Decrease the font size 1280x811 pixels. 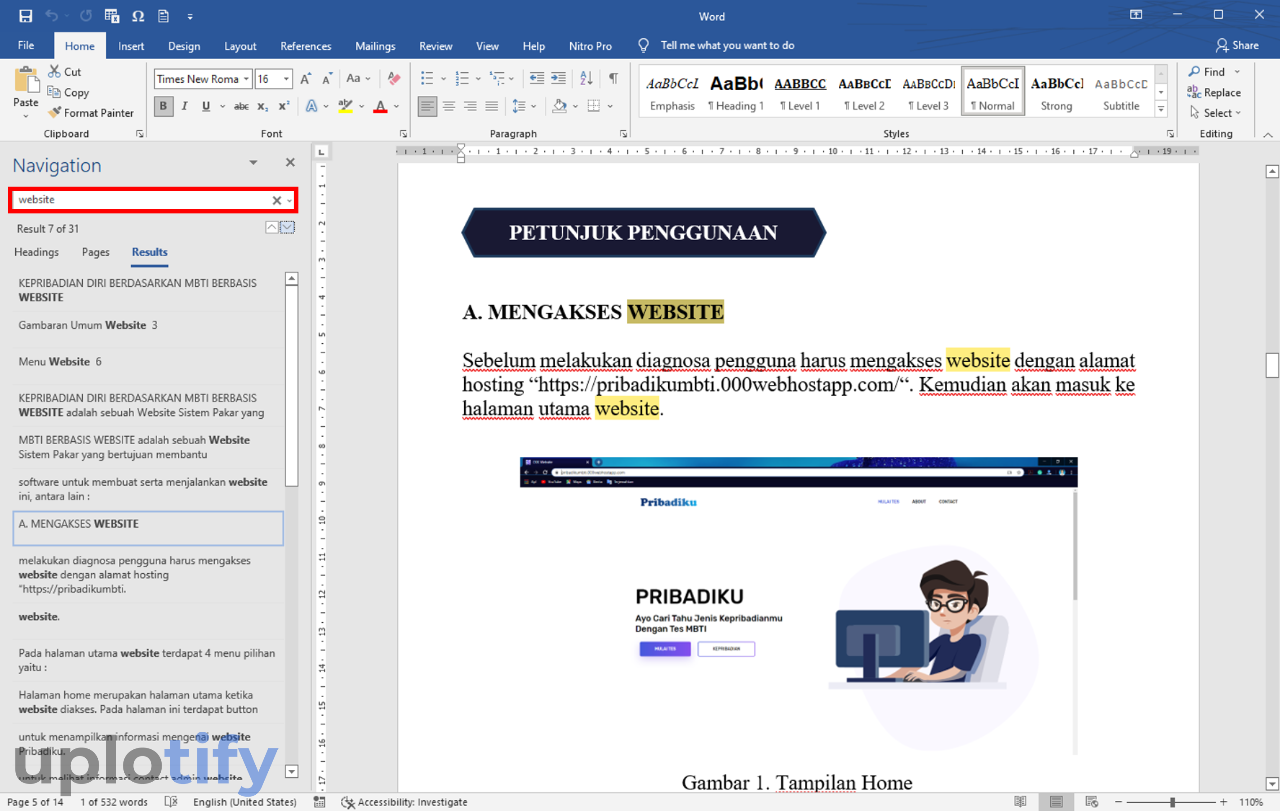(x=327, y=78)
